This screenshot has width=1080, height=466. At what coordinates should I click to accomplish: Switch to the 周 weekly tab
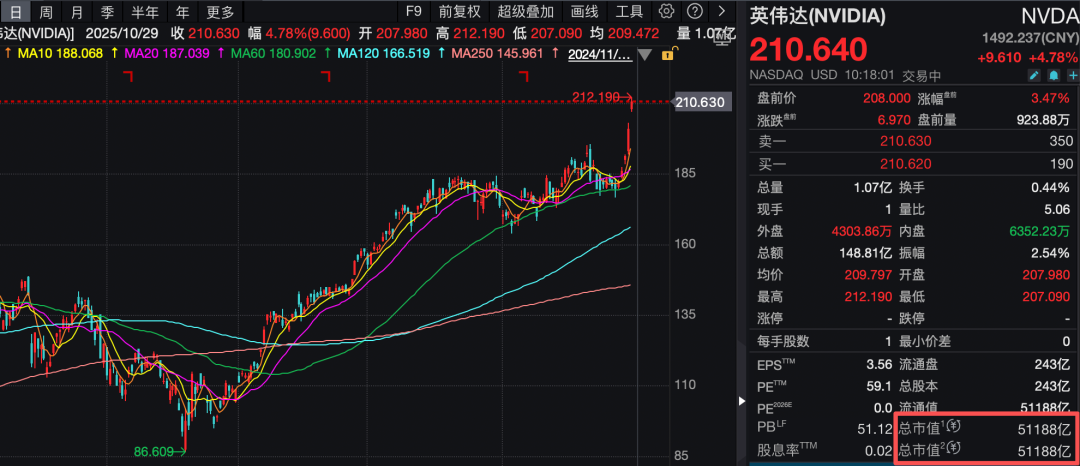tap(46, 12)
